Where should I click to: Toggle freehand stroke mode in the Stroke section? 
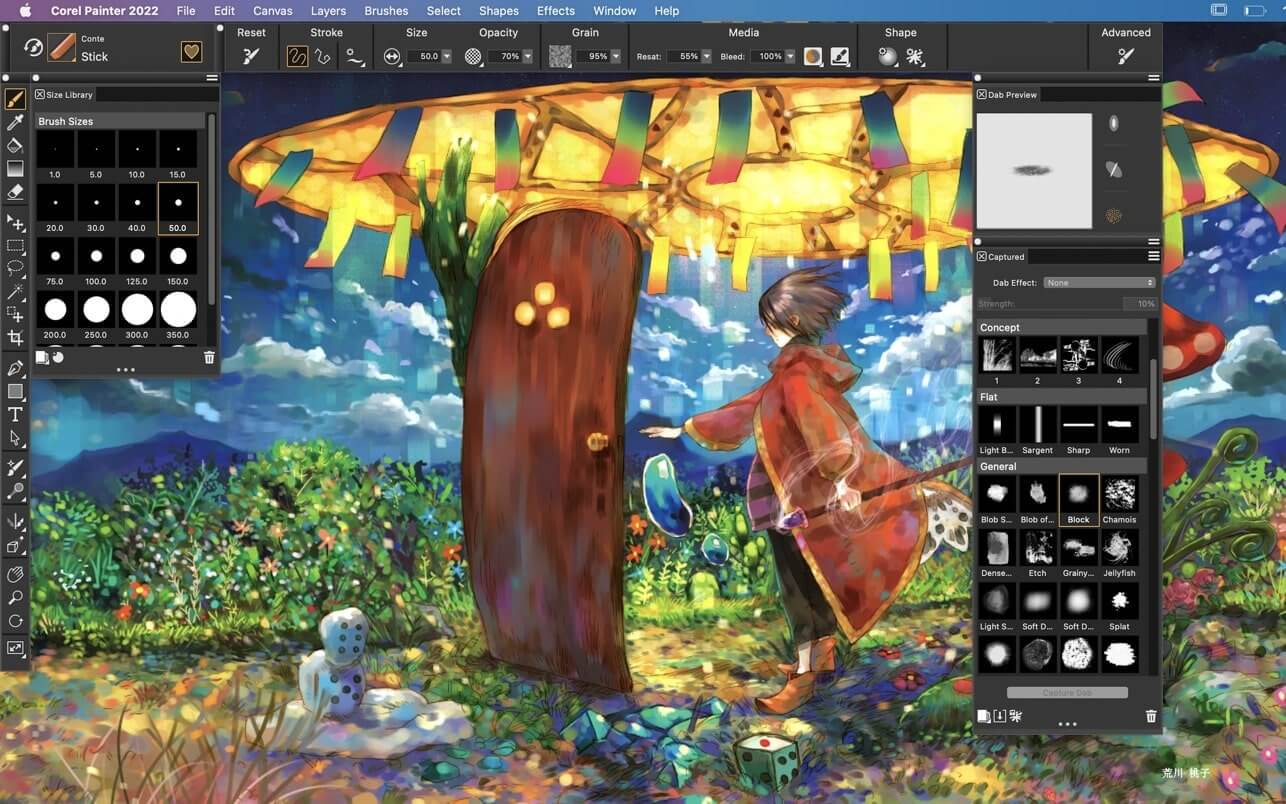(x=297, y=57)
